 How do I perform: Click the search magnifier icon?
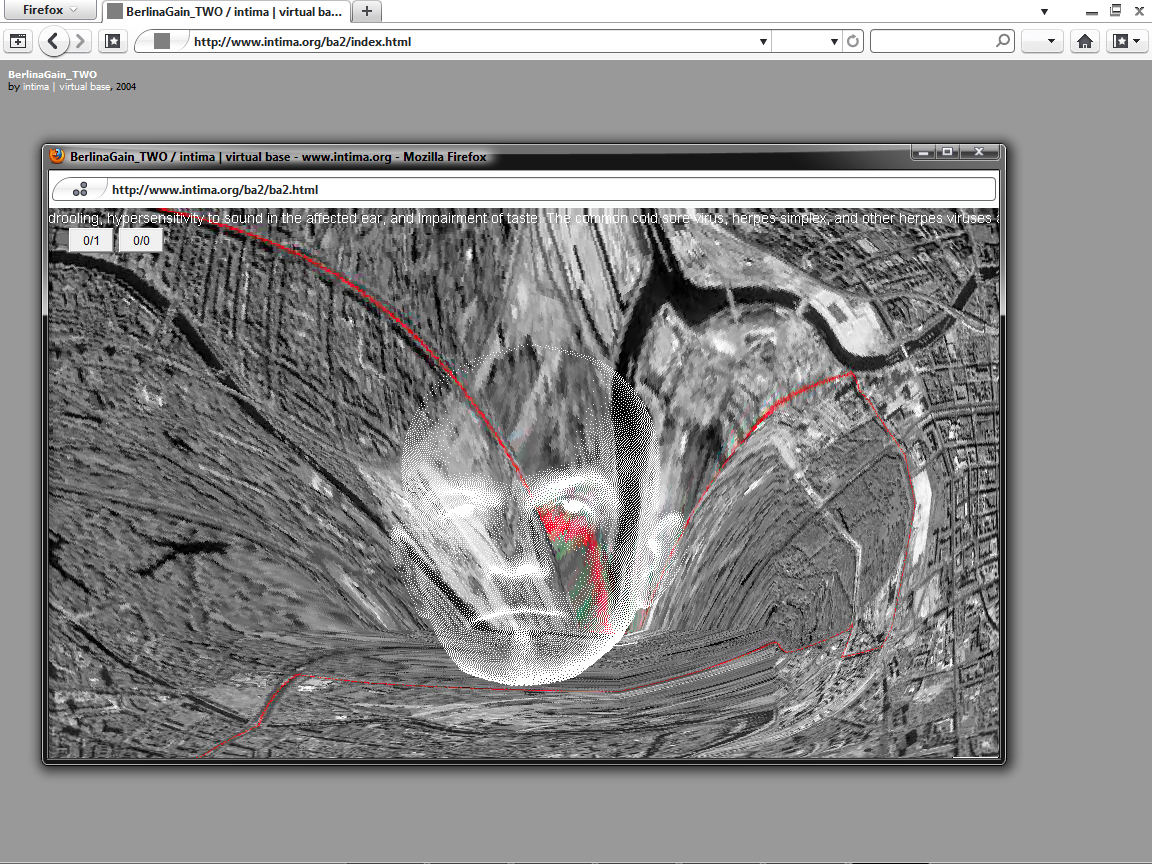coord(1003,42)
